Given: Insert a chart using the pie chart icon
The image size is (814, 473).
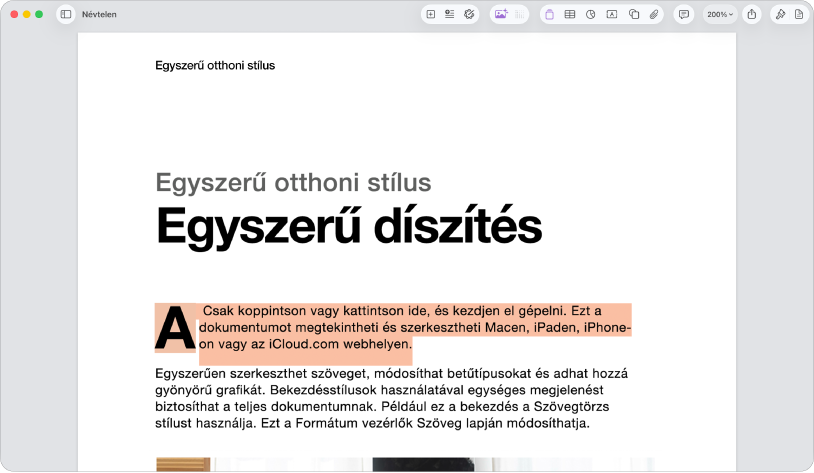Looking at the screenshot, I should 591,15.
